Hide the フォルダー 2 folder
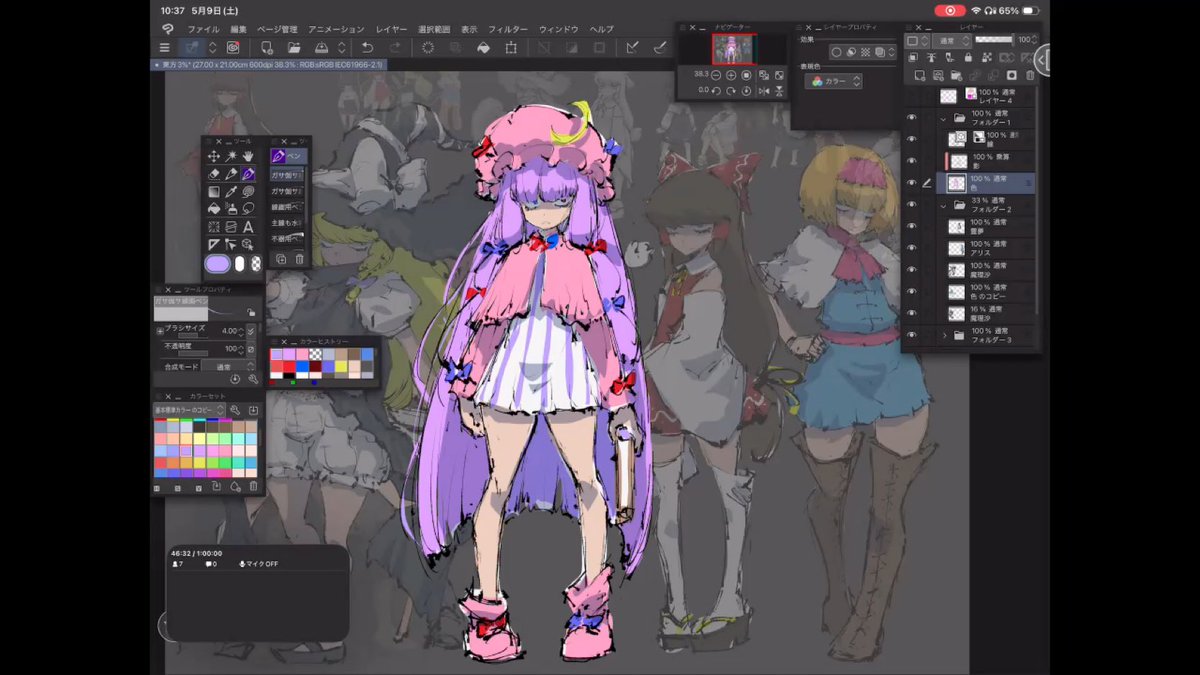 [911, 205]
